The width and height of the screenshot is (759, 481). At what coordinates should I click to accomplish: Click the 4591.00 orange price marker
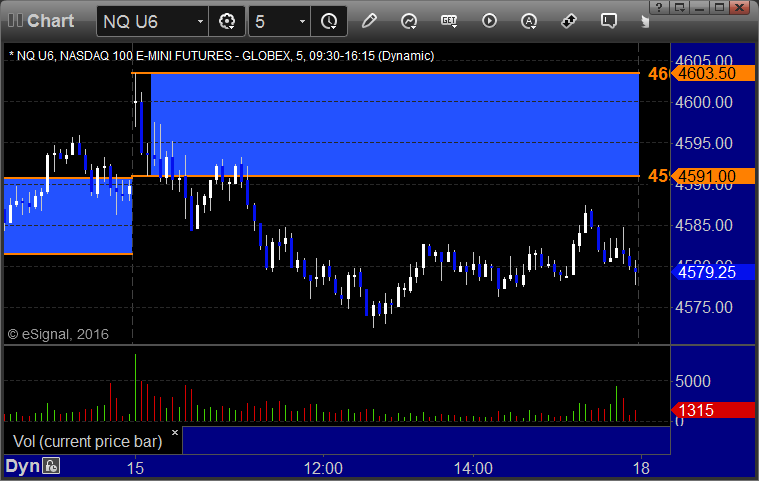click(x=713, y=176)
